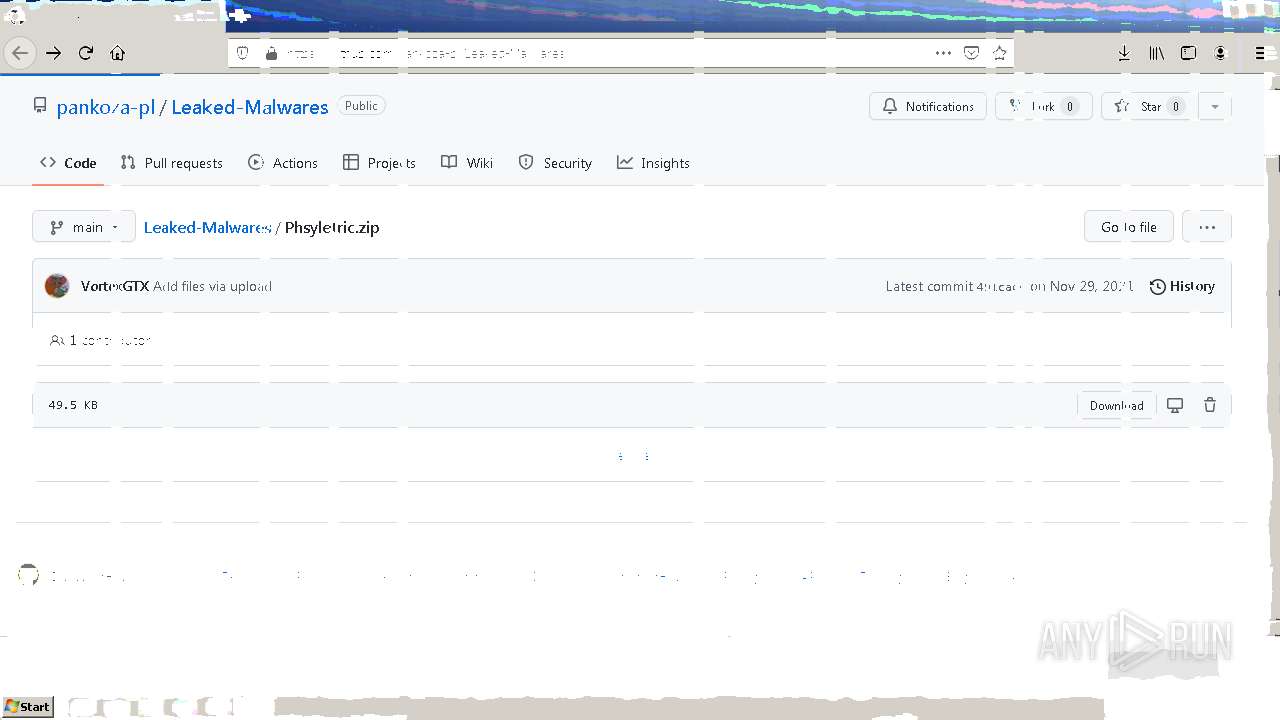Open file in GitHub Desktop
1280x720 pixels.
point(1175,405)
